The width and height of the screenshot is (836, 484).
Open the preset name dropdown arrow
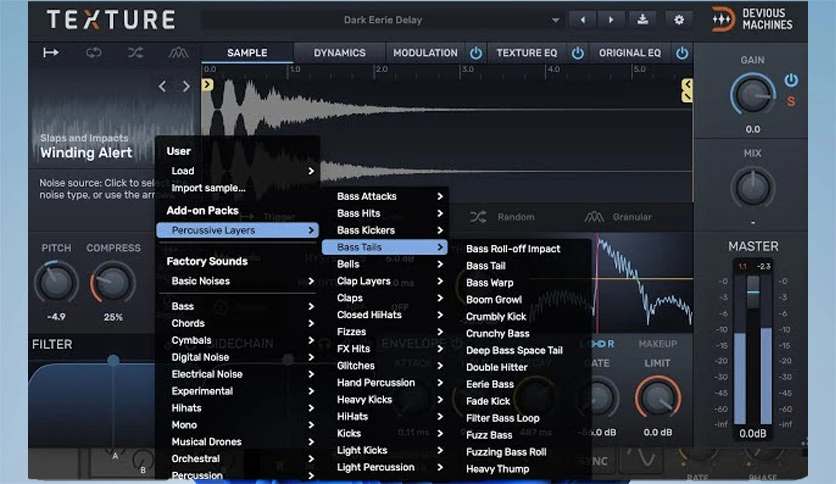(555, 20)
